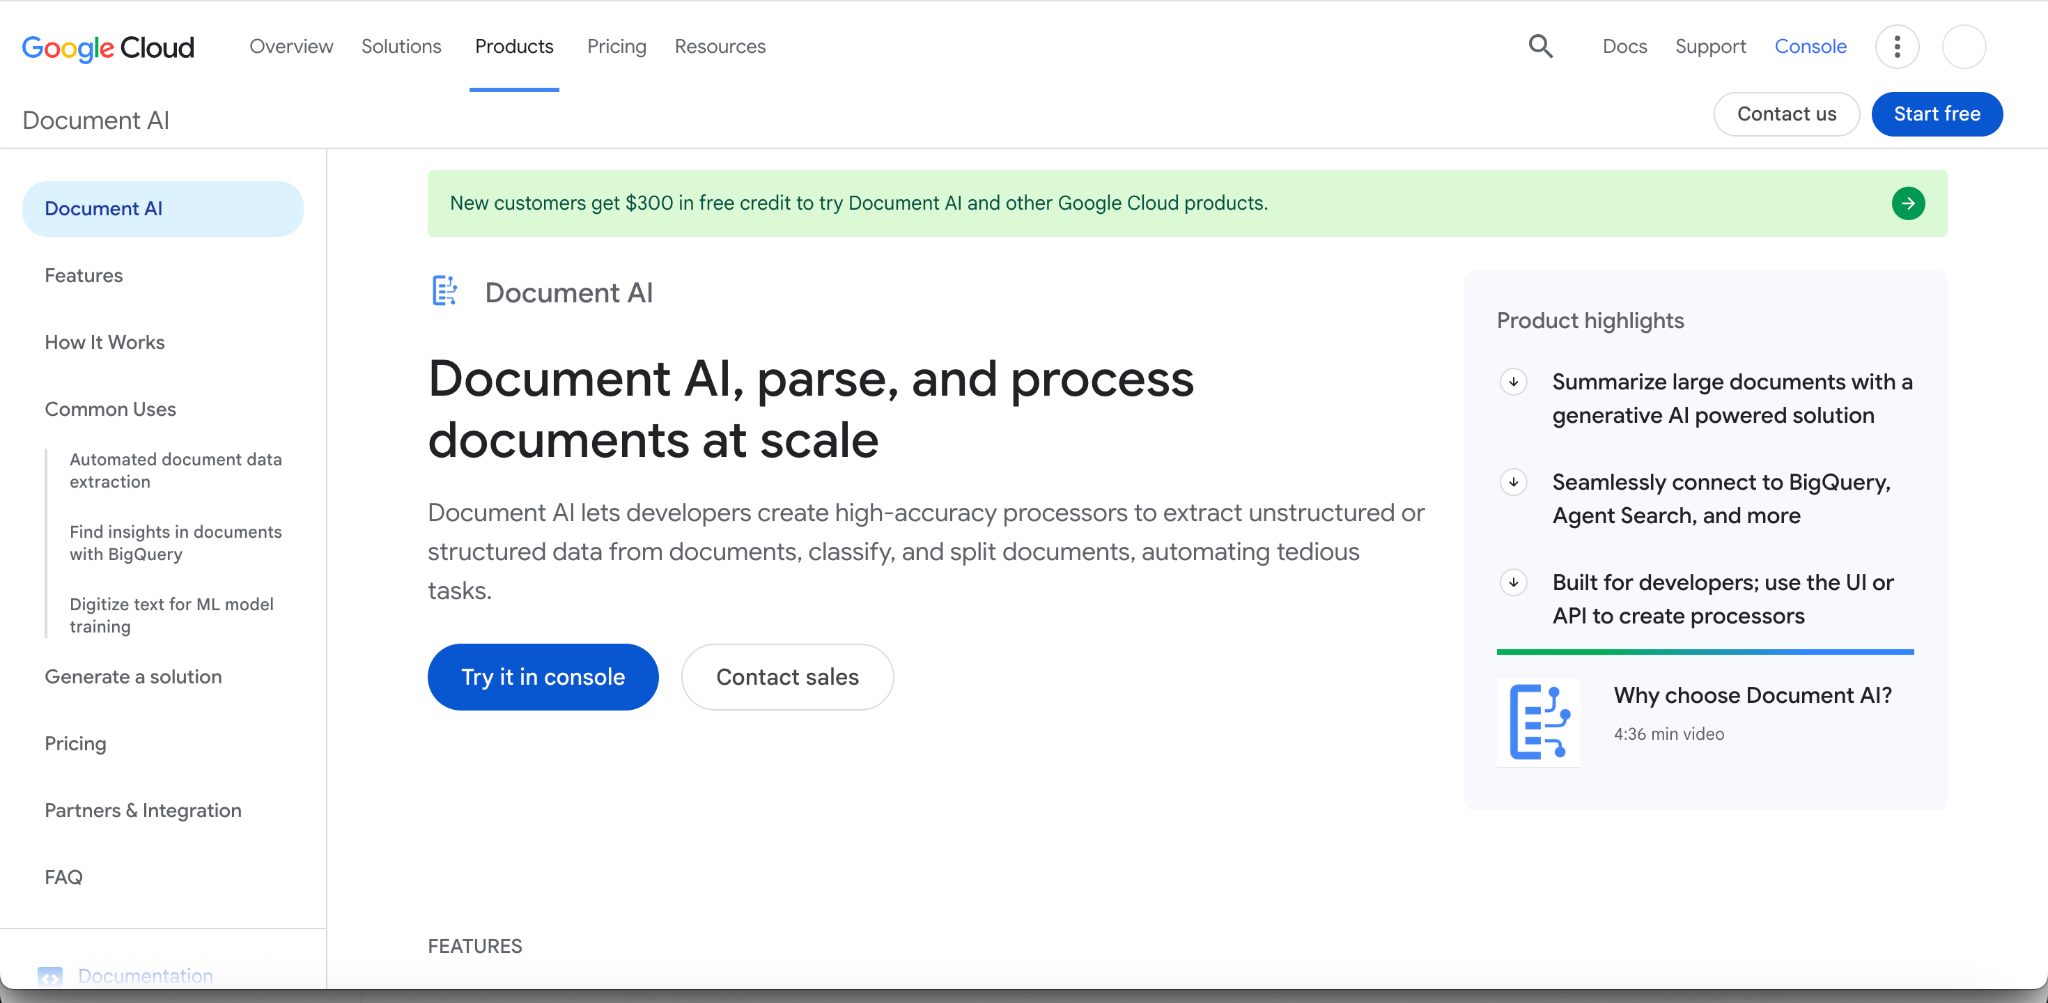The width and height of the screenshot is (2048, 1003).
Task: Click Summarize large documents highlight text
Action: (1732, 399)
